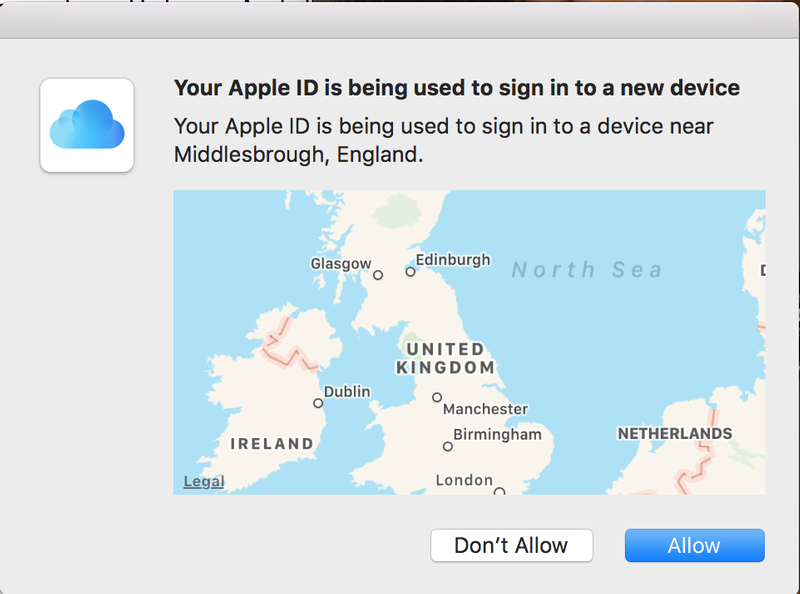This screenshot has height=594, width=800.
Task: Click the iCloud cloud icon
Action: [x=87, y=125]
